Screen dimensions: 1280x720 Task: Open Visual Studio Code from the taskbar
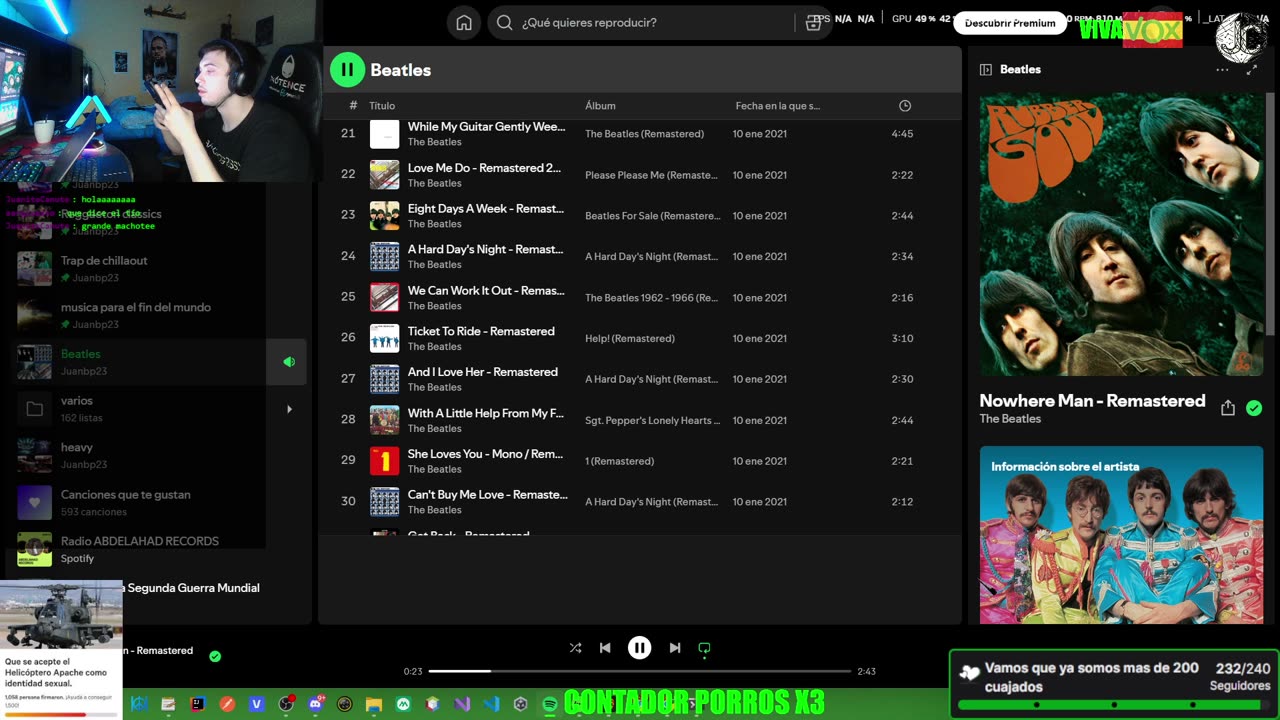tap(491, 704)
